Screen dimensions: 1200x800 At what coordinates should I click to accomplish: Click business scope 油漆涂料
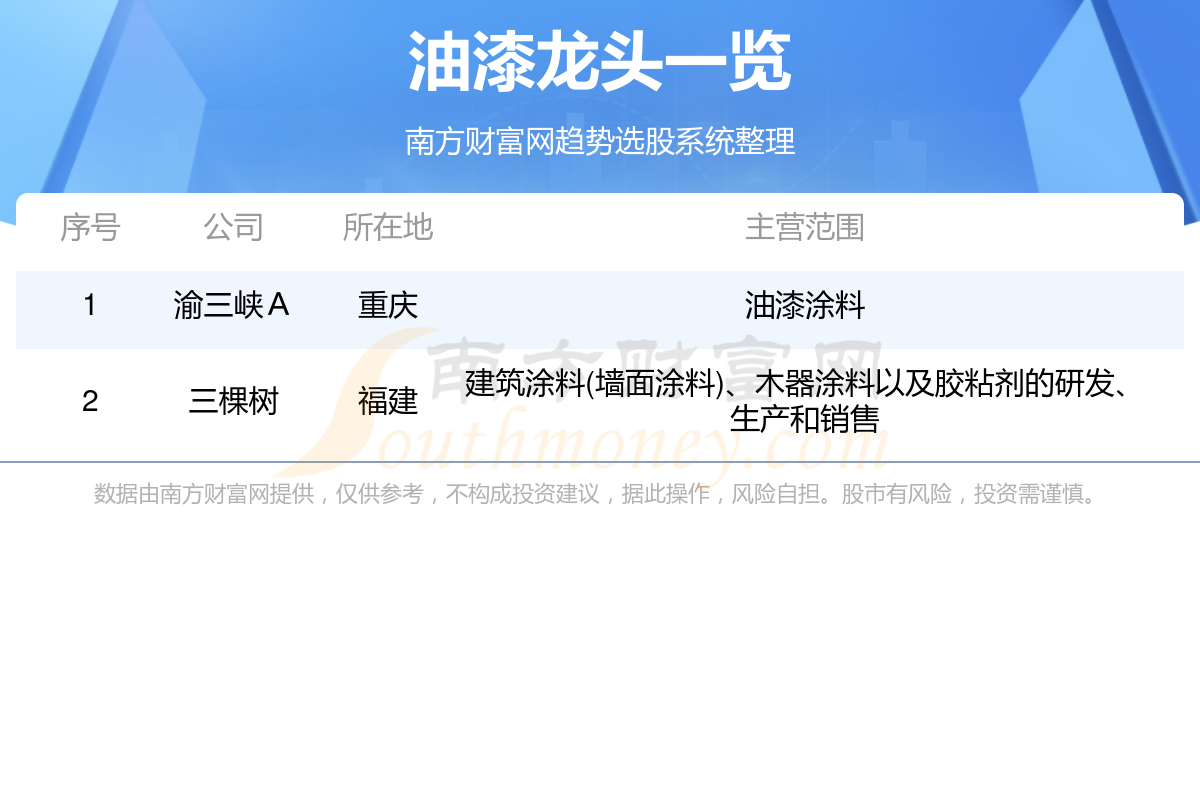click(x=805, y=305)
